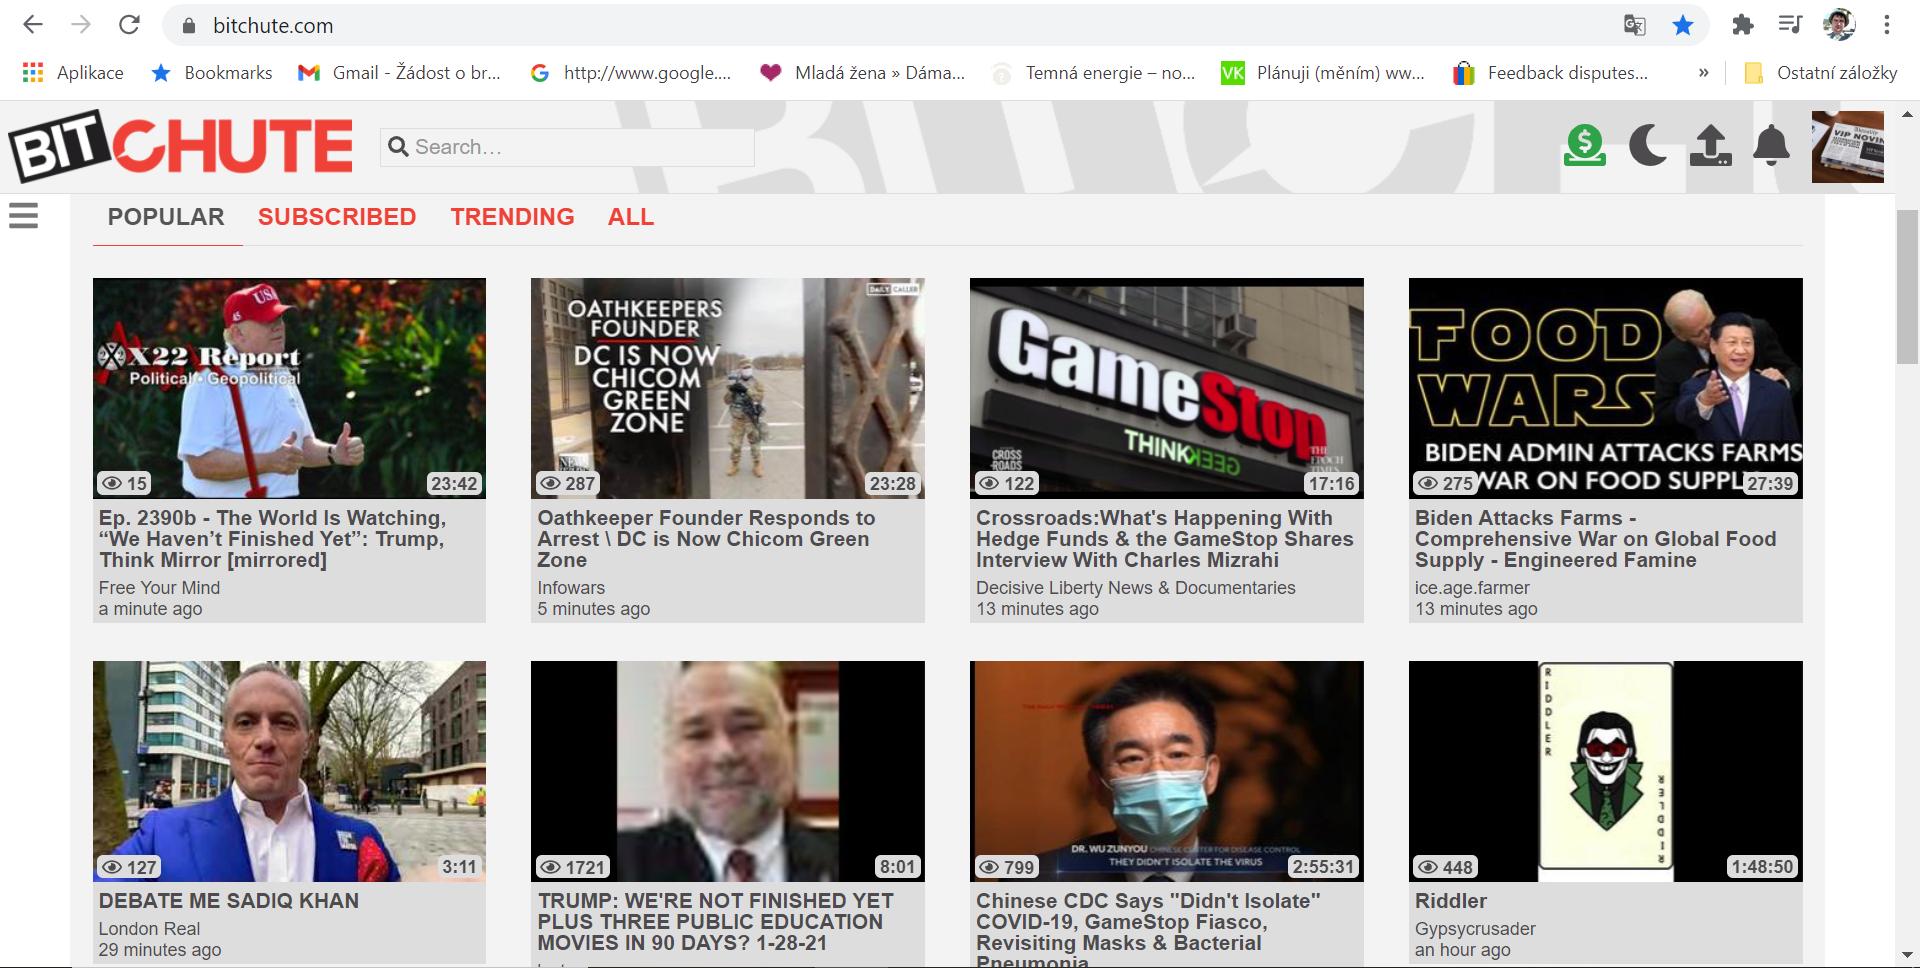Screen dimensions: 1920x968
Task: Open 'Biden Attacks Farms' video title
Action: click(1595, 539)
